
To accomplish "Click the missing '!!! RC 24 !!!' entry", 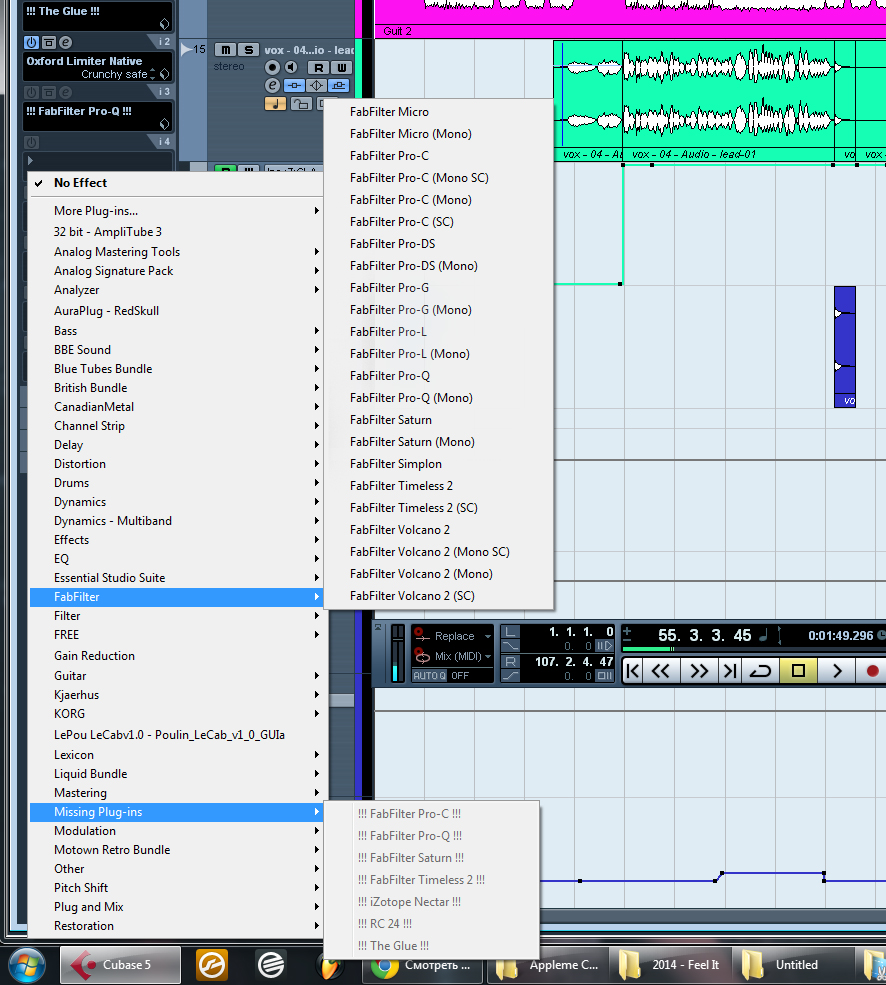I will click(432, 924).
